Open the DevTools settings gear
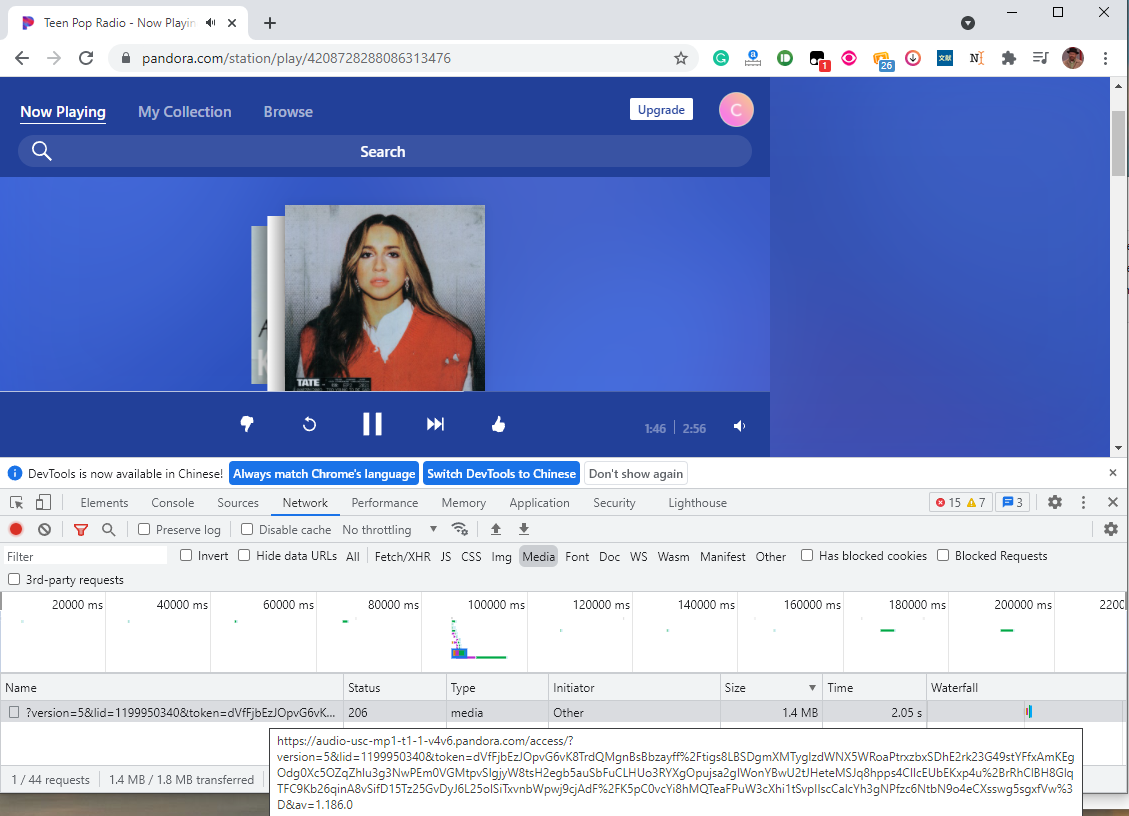 point(1054,502)
